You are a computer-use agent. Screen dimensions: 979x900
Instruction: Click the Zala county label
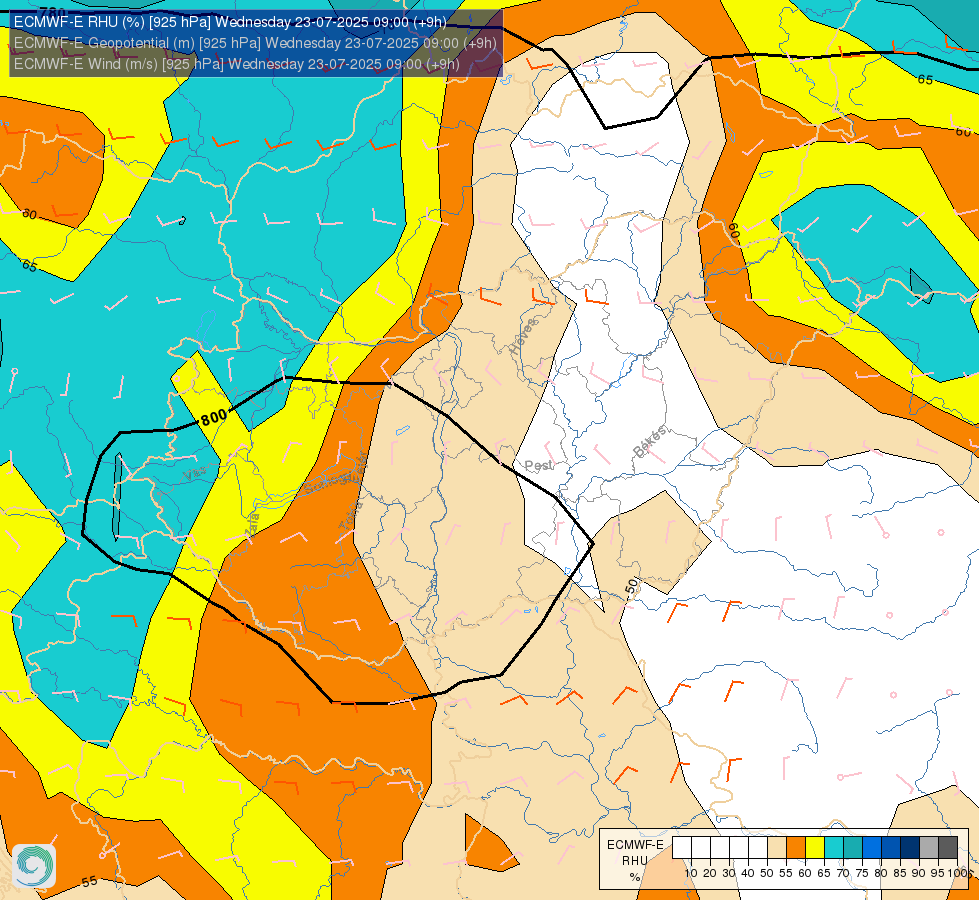(x=252, y=525)
